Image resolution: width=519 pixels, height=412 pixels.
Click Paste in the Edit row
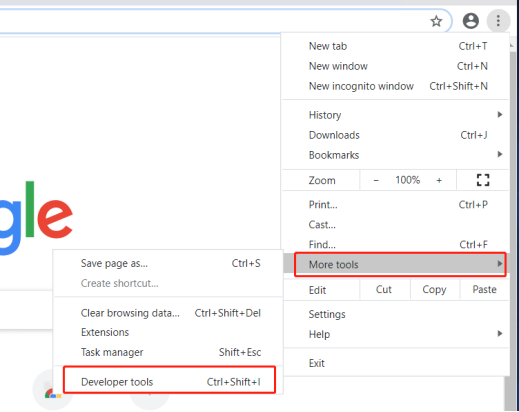(484, 289)
